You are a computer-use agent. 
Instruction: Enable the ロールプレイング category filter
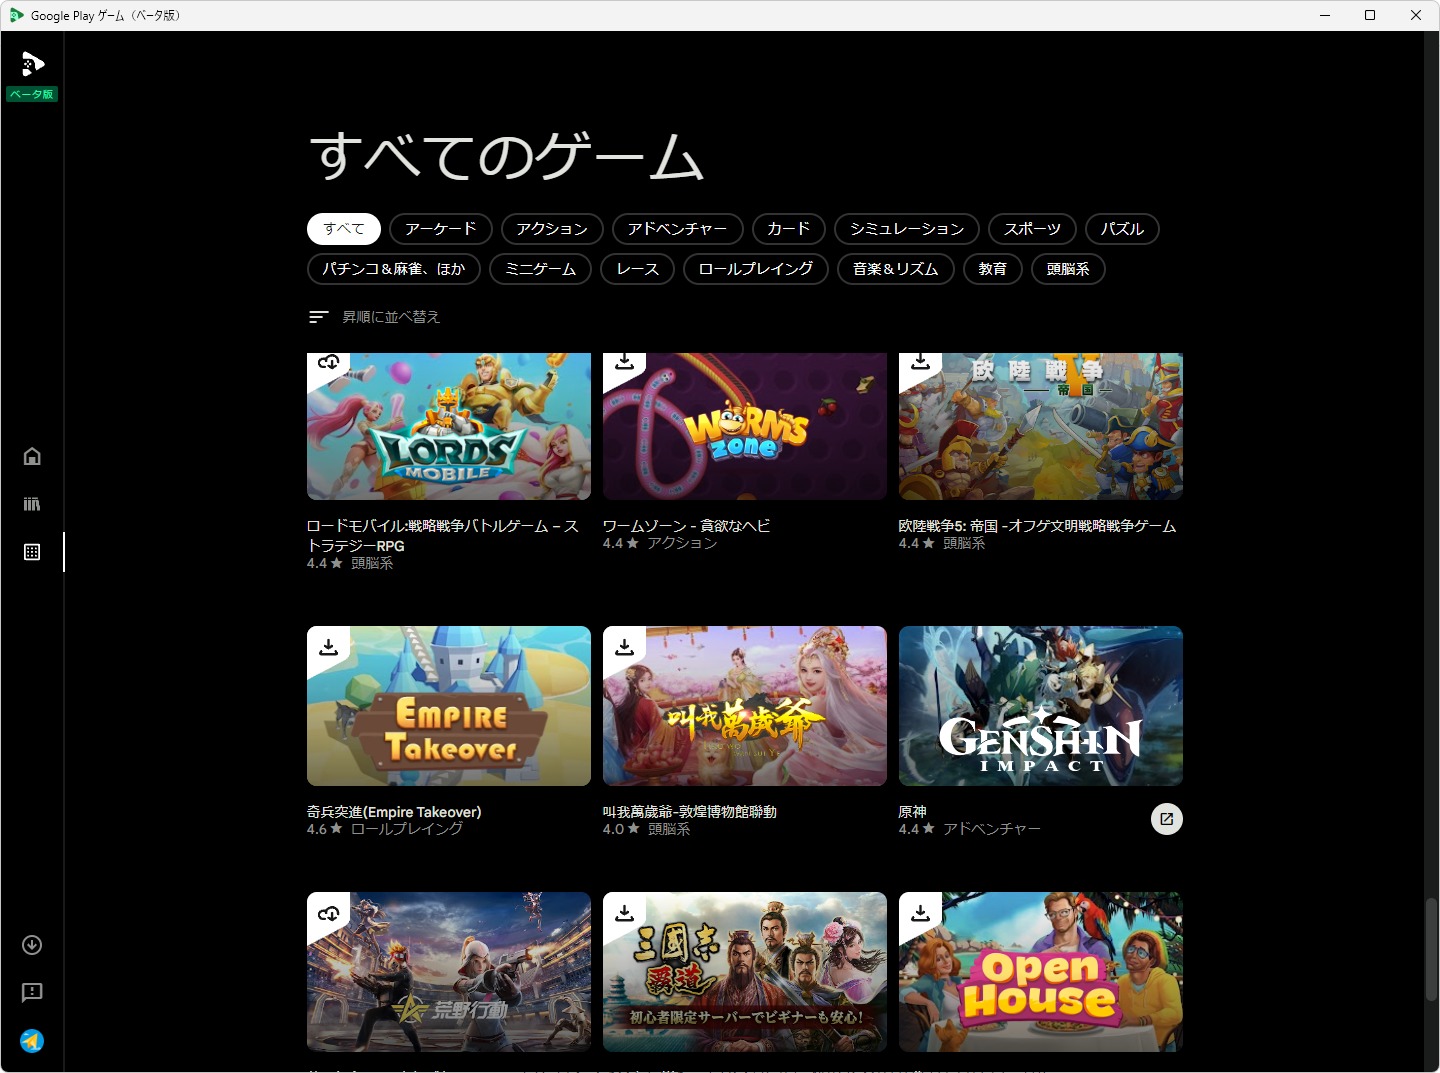755,269
